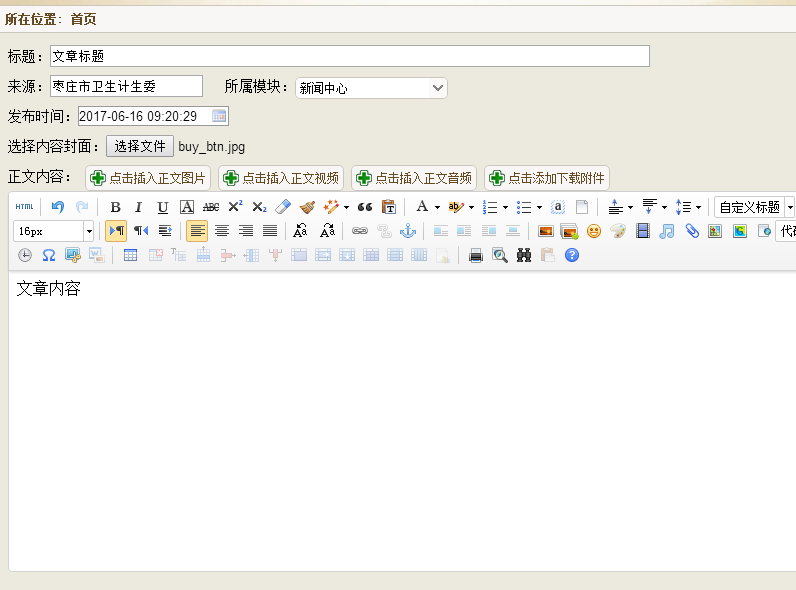Insert emoticon using the smiley icon

[x=594, y=231]
